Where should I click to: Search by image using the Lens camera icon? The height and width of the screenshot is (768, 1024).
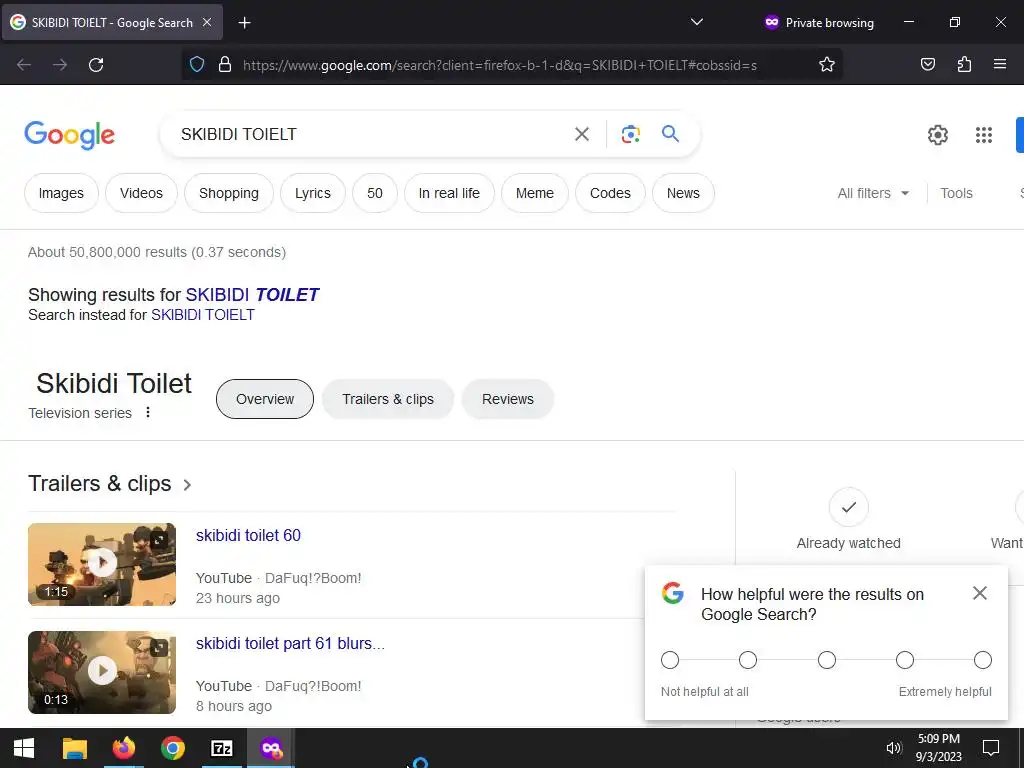(630, 134)
